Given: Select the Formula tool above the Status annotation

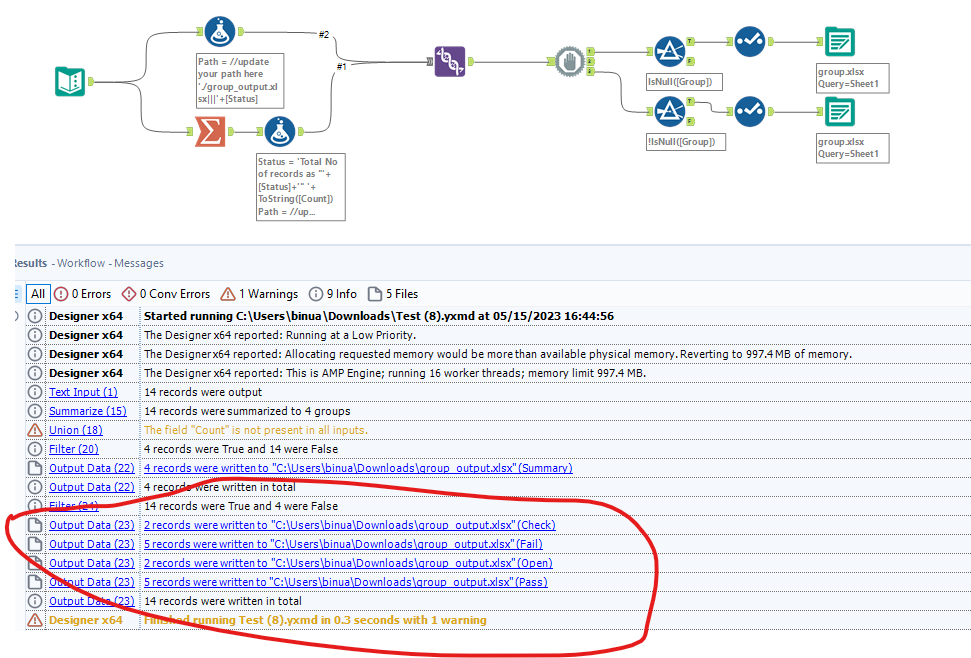Looking at the screenshot, I should click(x=280, y=131).
